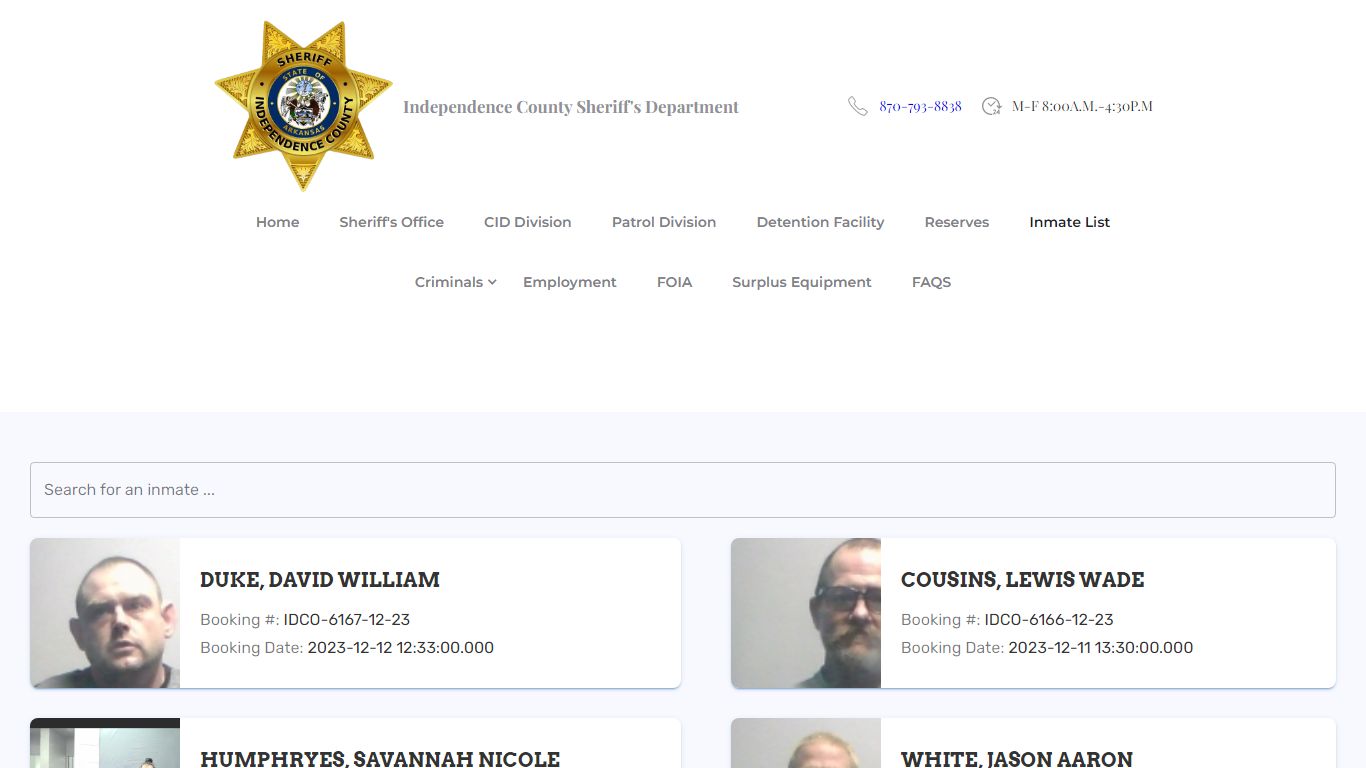Open the CID Division menu item

(x=528, y=222)
